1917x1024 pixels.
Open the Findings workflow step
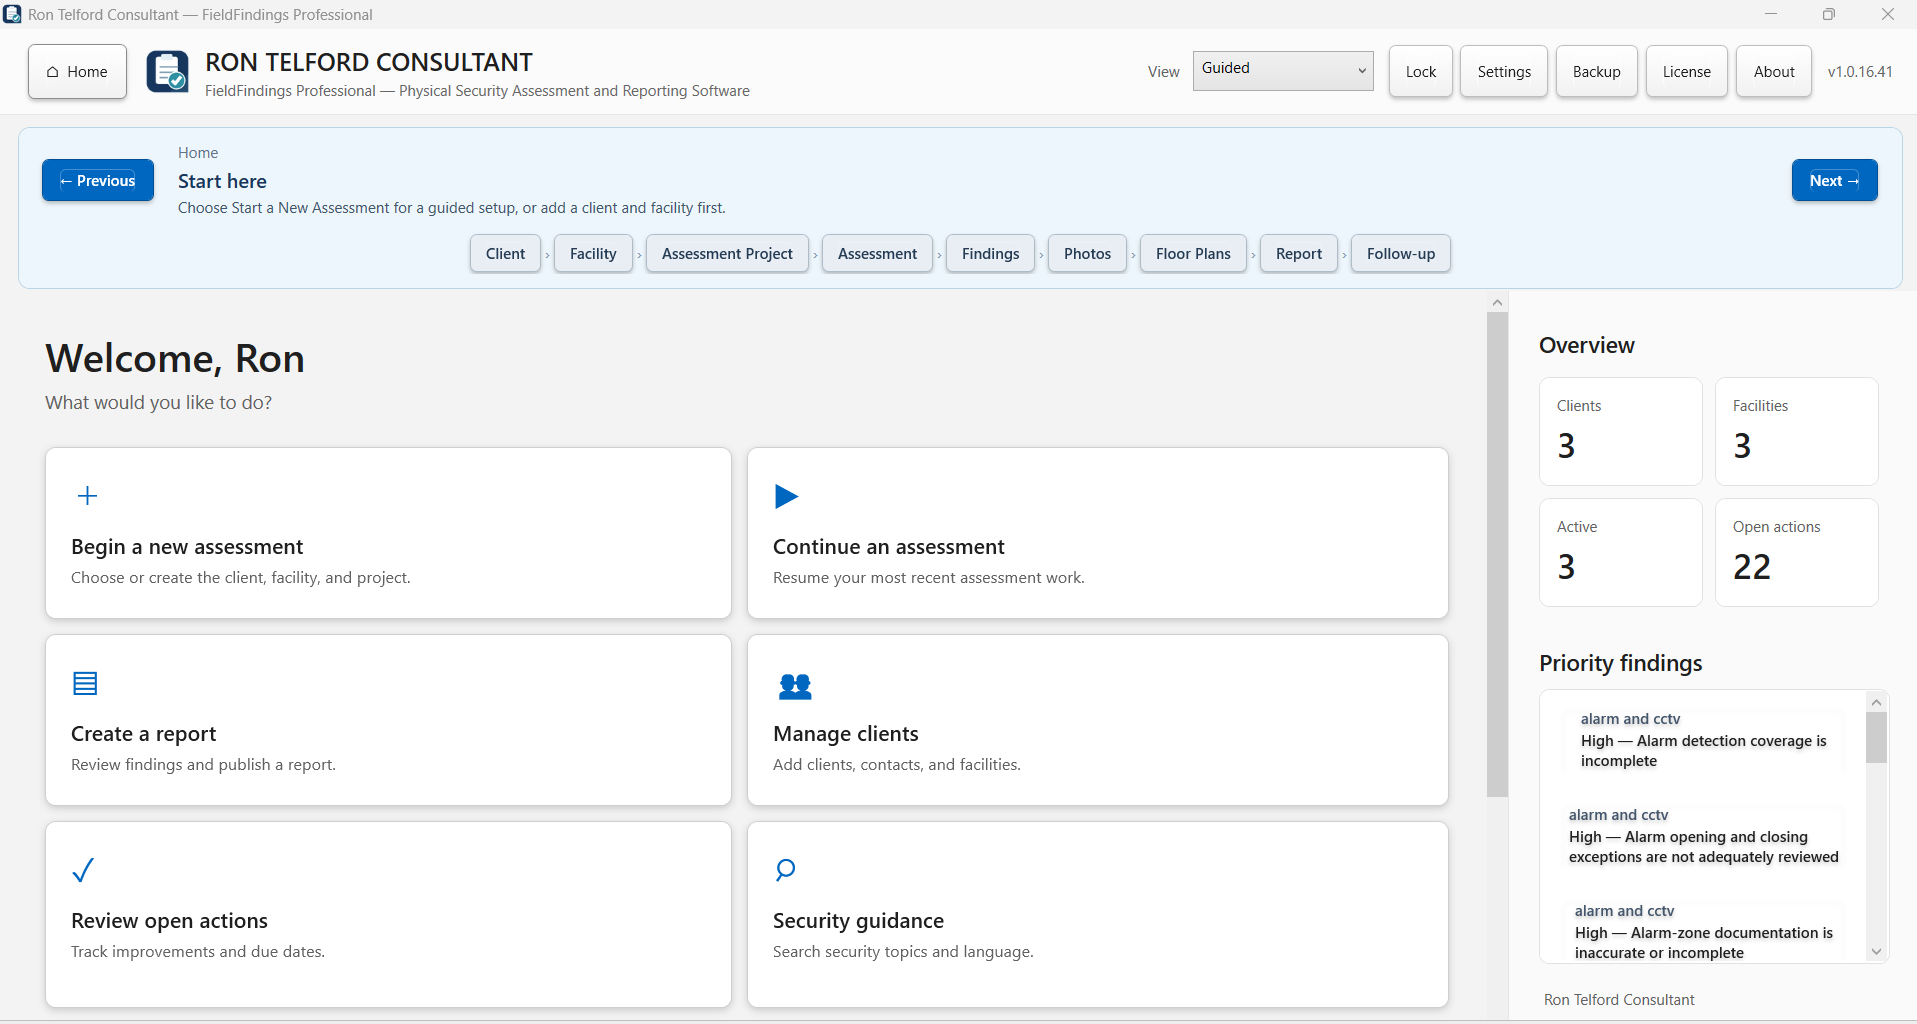pyautogui.click(x=990, y=254)
